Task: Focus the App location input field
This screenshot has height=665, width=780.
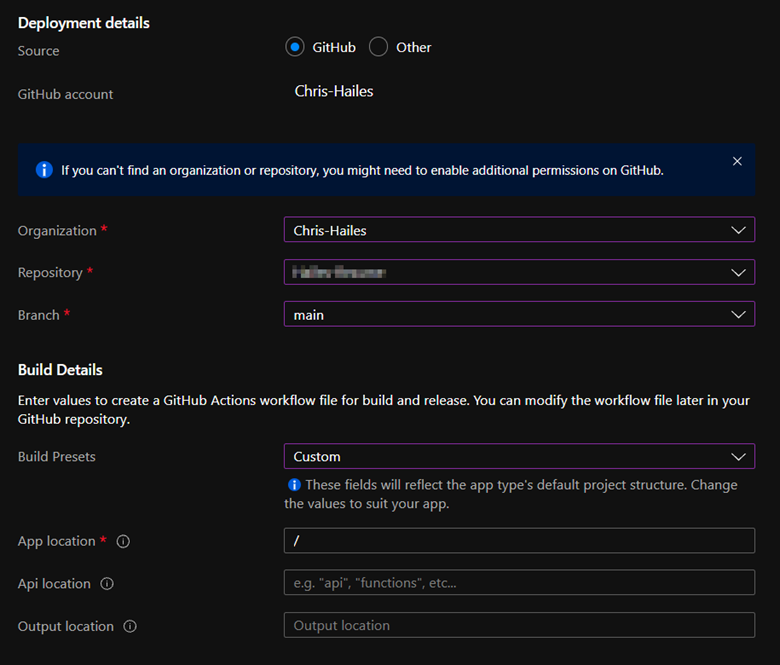Action: pos(518,541)
